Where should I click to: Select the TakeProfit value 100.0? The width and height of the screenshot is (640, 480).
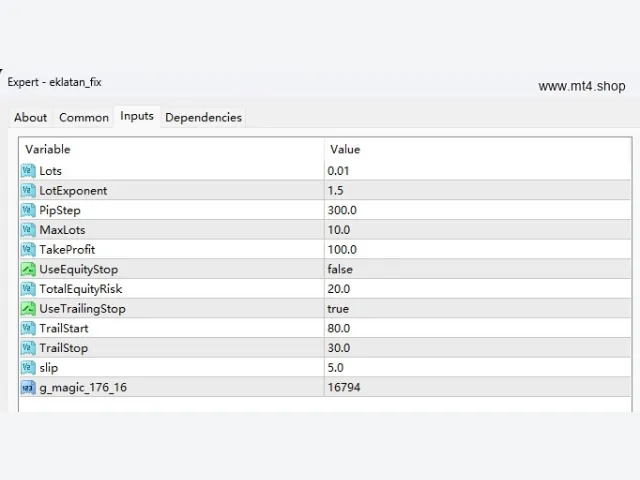tap(342, 249)
